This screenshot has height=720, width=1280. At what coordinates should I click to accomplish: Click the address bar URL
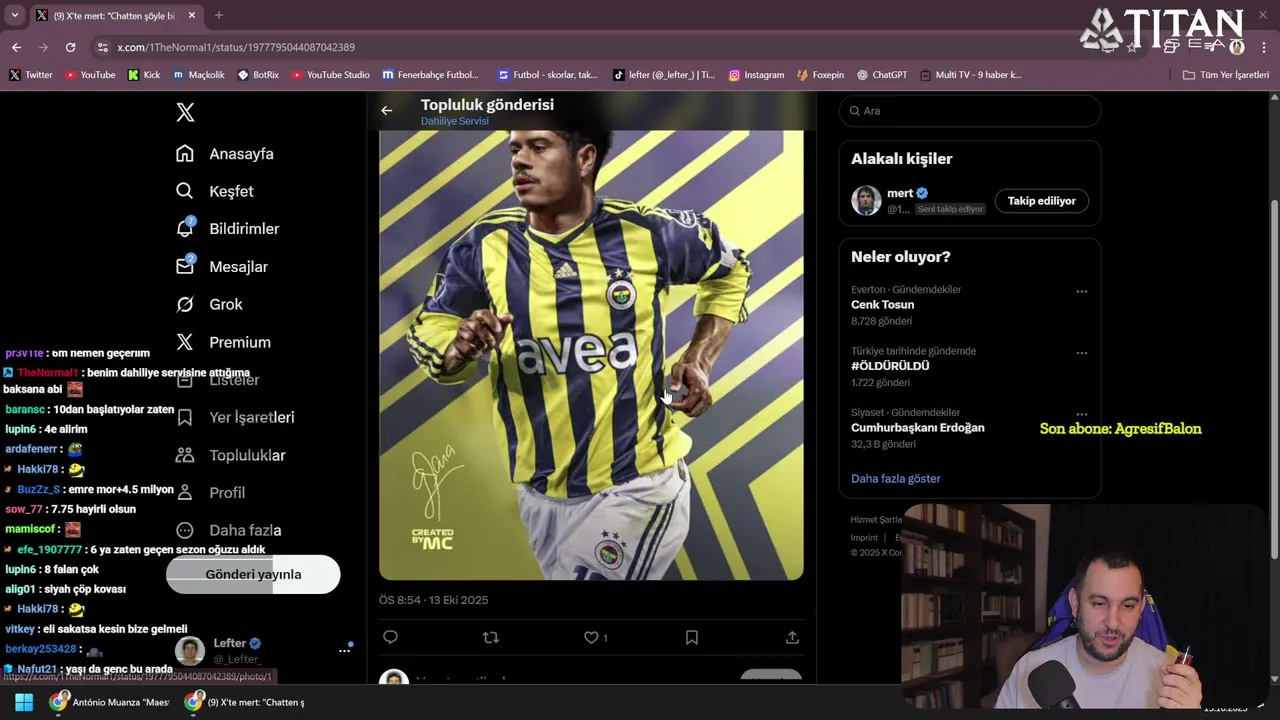coord(236,47)
